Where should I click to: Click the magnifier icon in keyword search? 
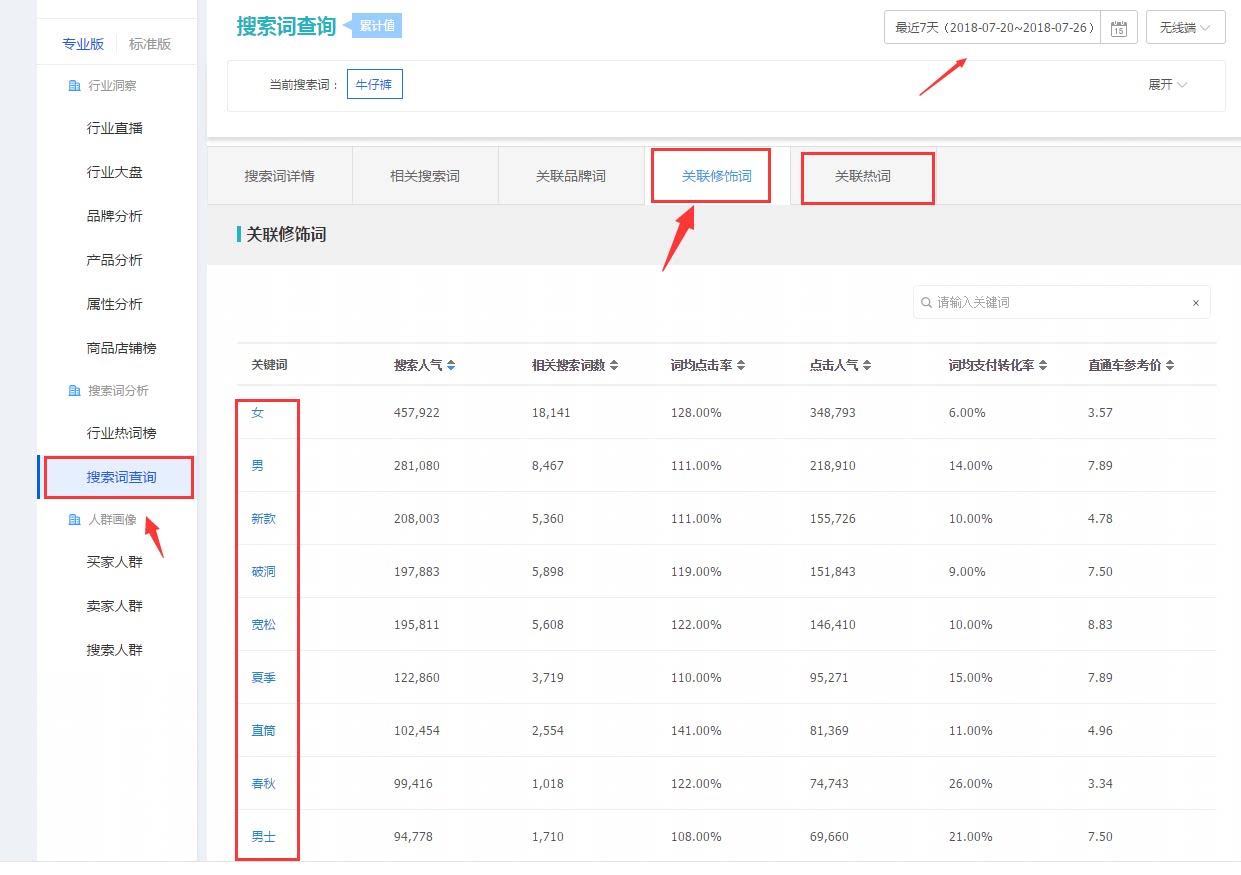(x=927, y=302)
